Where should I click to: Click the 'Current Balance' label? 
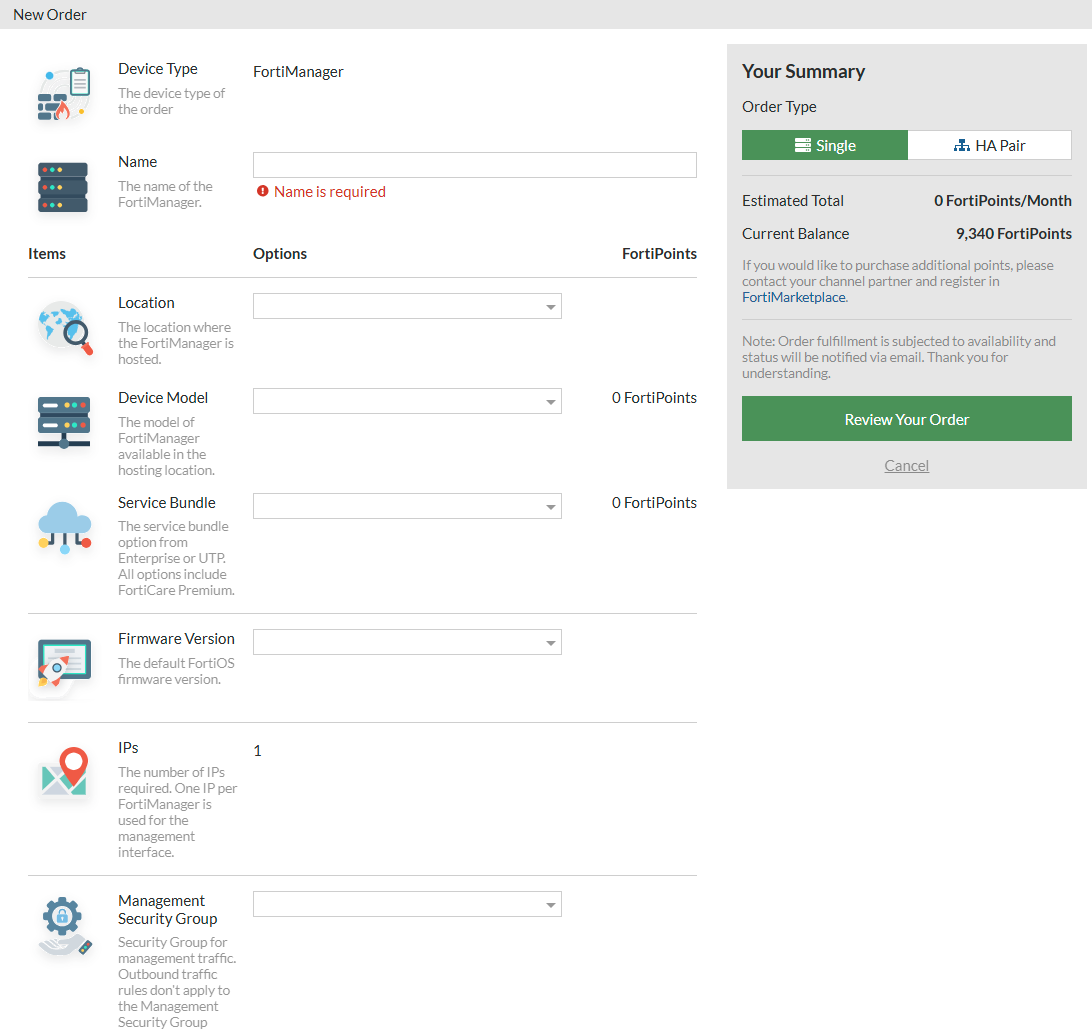coord(795,234)
